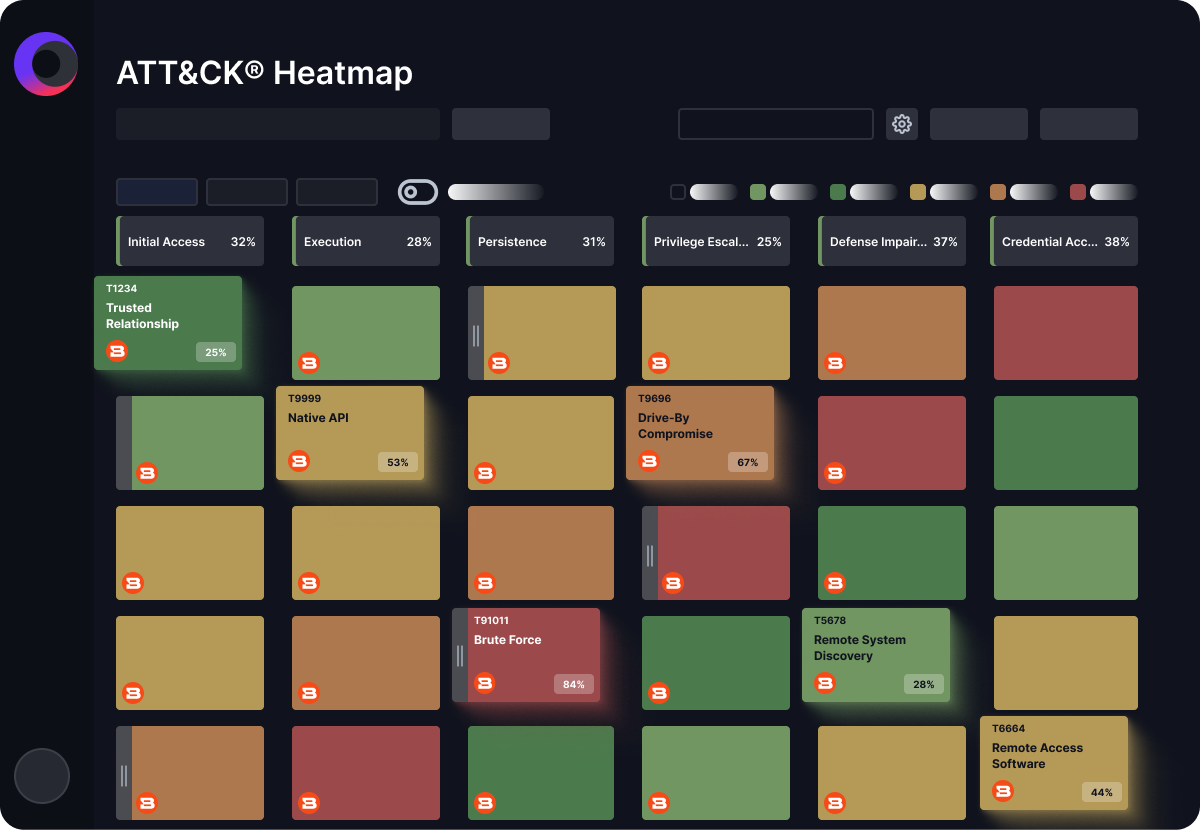1200x830 pixels.
Task: Click the purple ring app logo
Action: (46, 64)
